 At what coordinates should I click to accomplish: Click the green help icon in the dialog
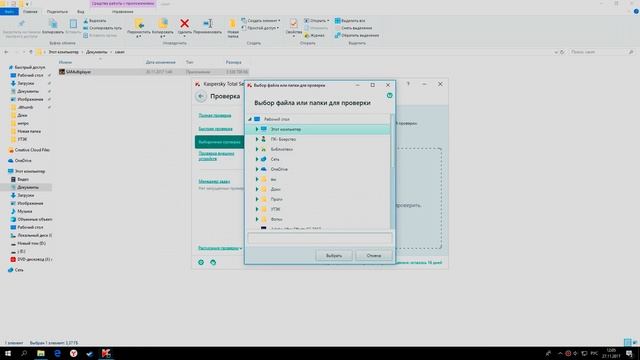389,96
